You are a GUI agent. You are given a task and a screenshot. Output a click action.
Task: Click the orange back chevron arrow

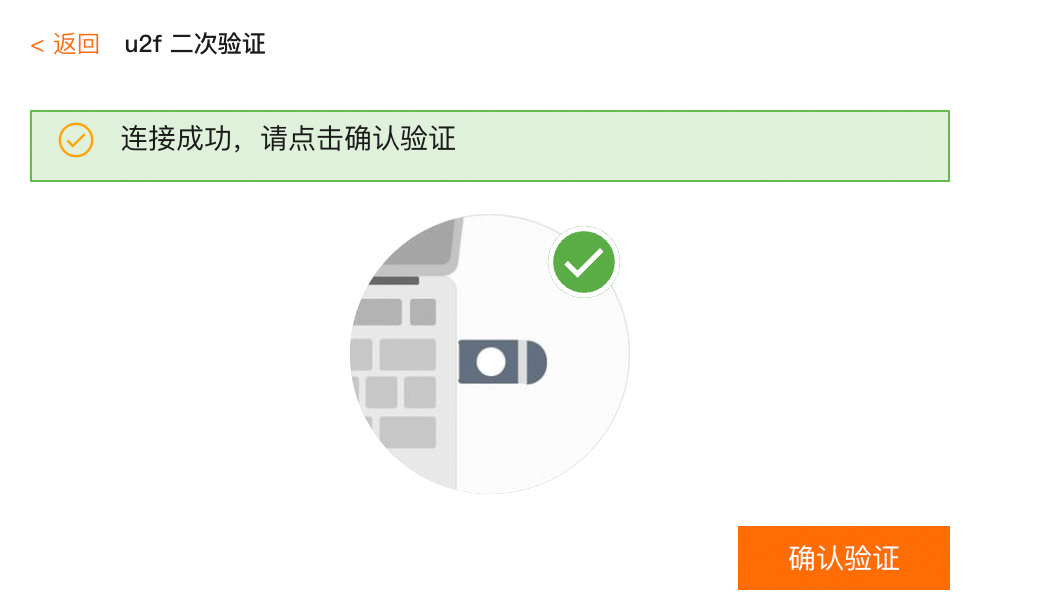(37, 46)
